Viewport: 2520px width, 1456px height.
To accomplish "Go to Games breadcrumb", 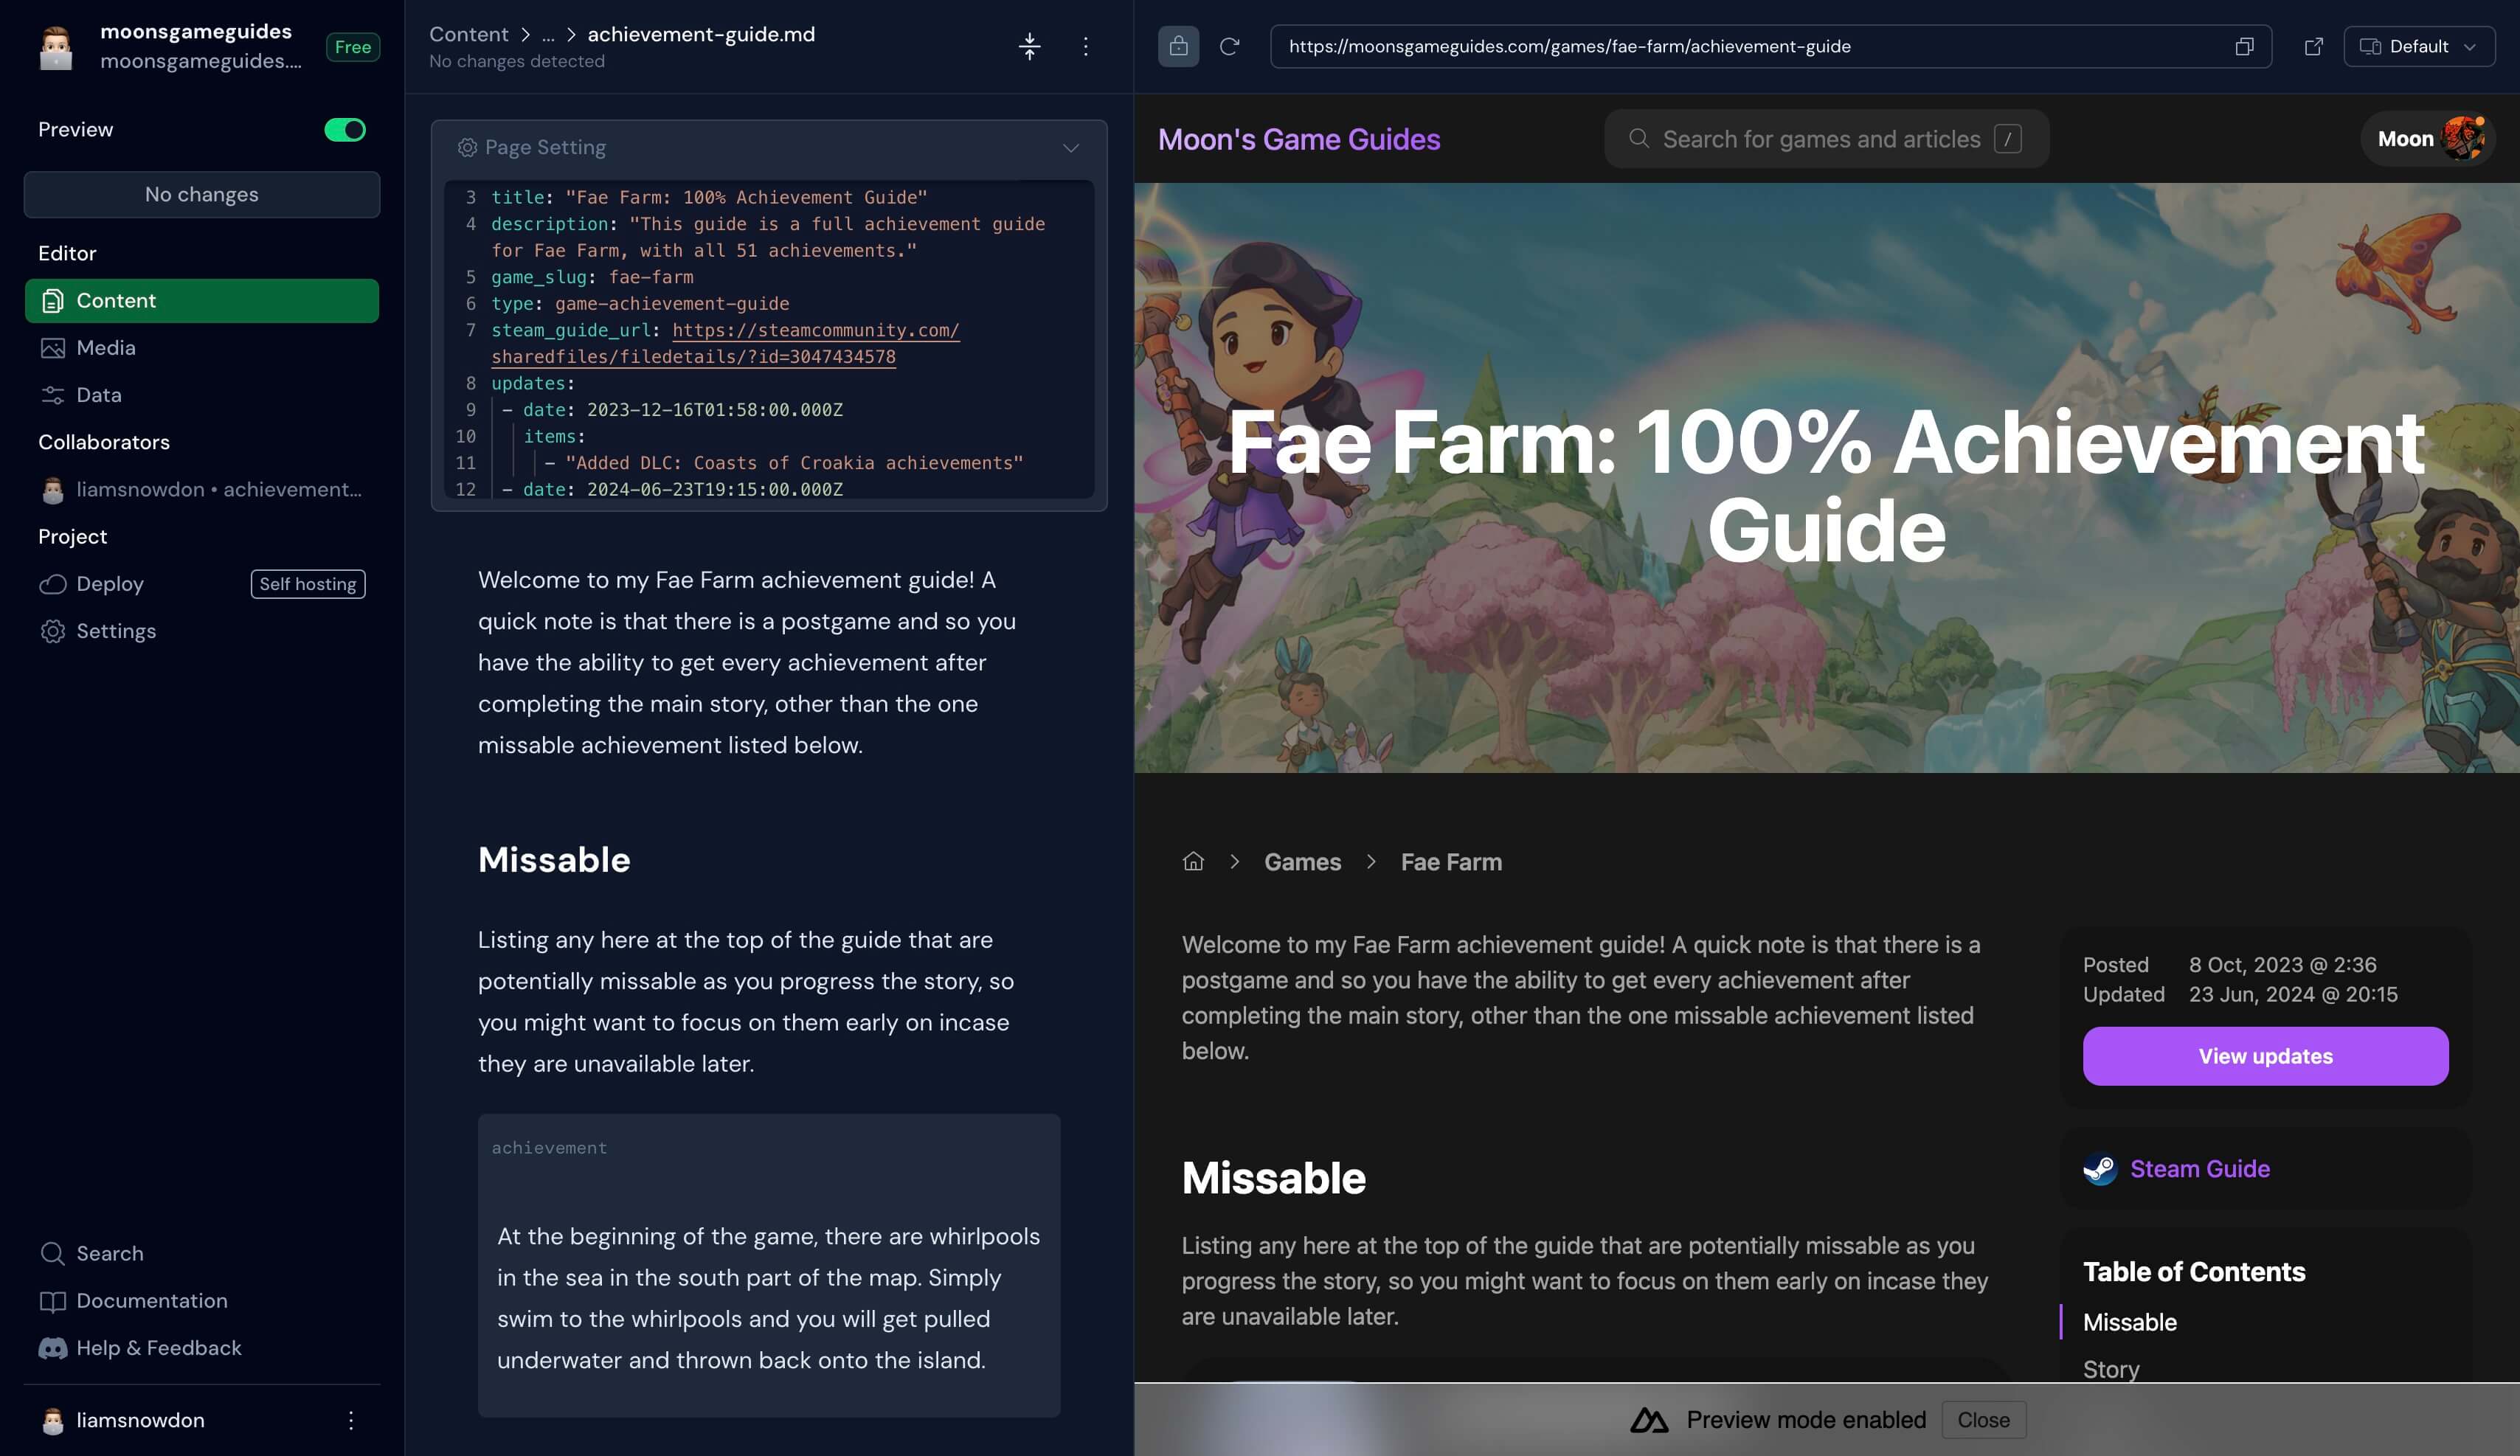I will coord(1302,862).
